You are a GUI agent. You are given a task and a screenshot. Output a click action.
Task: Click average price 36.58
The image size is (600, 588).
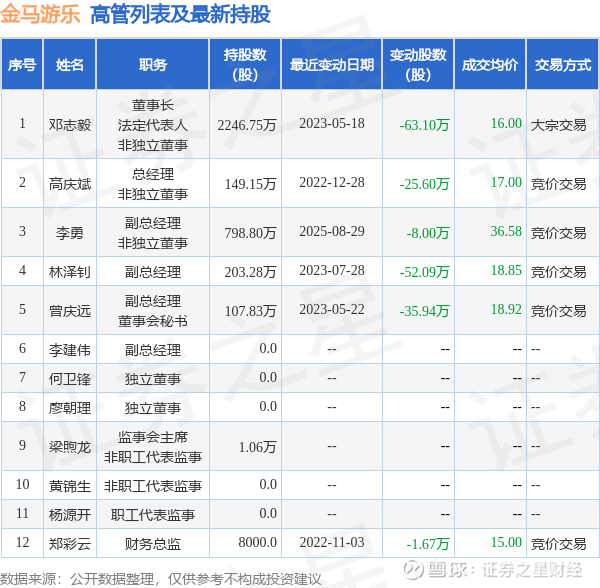(x=506, y=231)
